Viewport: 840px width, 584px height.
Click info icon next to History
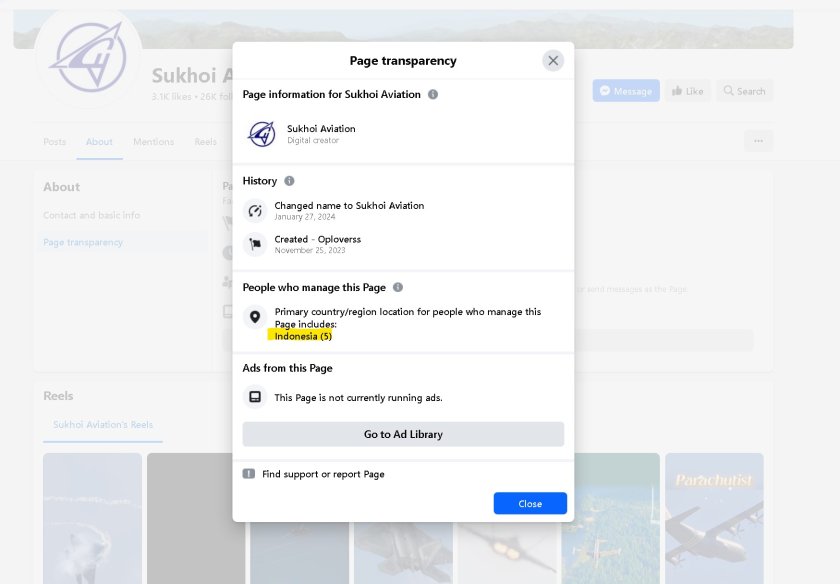[x=289, y=181]
